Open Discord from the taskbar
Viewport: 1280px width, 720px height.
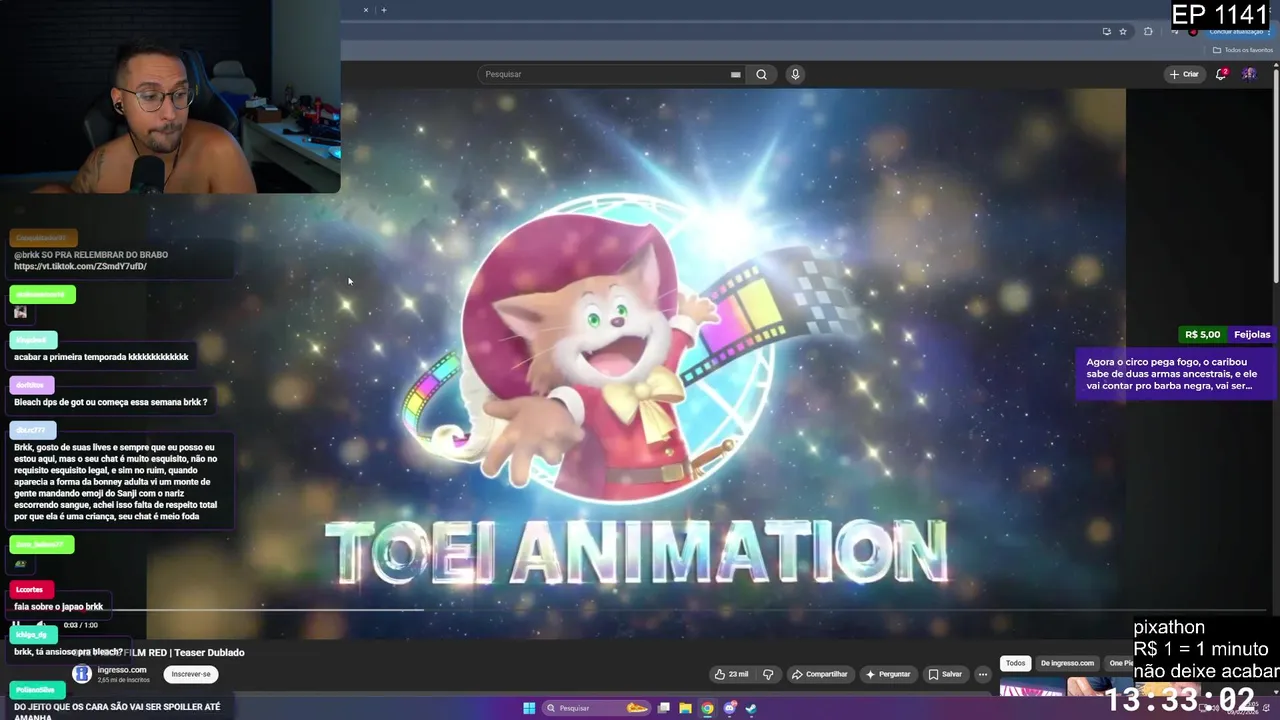tap(730, 708)
